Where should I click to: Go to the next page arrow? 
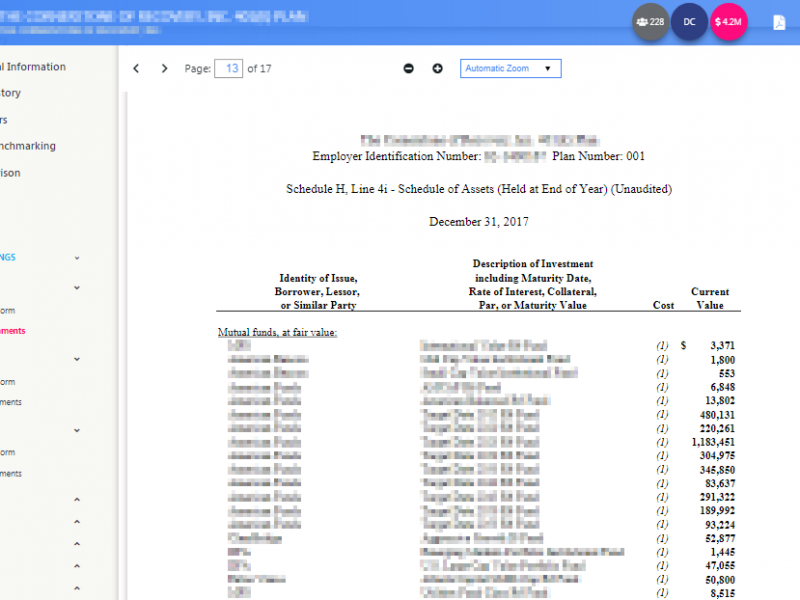[x=165, y=69]
